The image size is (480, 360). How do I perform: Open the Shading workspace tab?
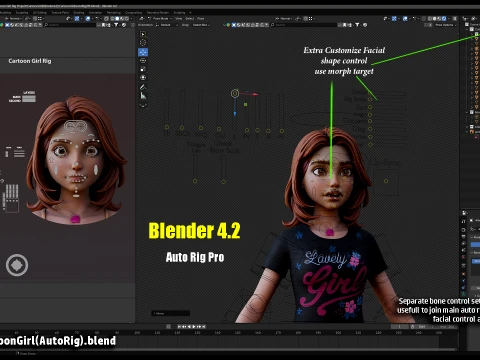[79, 13]
